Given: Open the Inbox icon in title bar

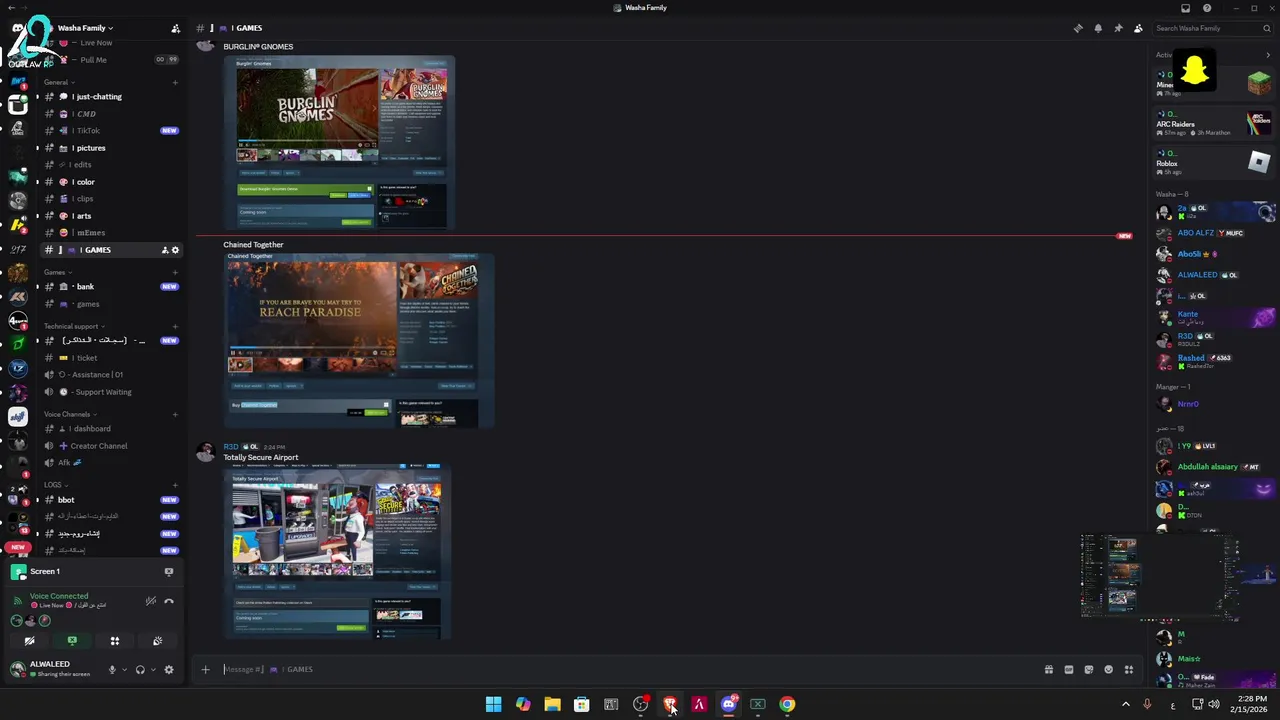Looking at the screenshot, I should pyautogui.click(x=1186, y=8).
